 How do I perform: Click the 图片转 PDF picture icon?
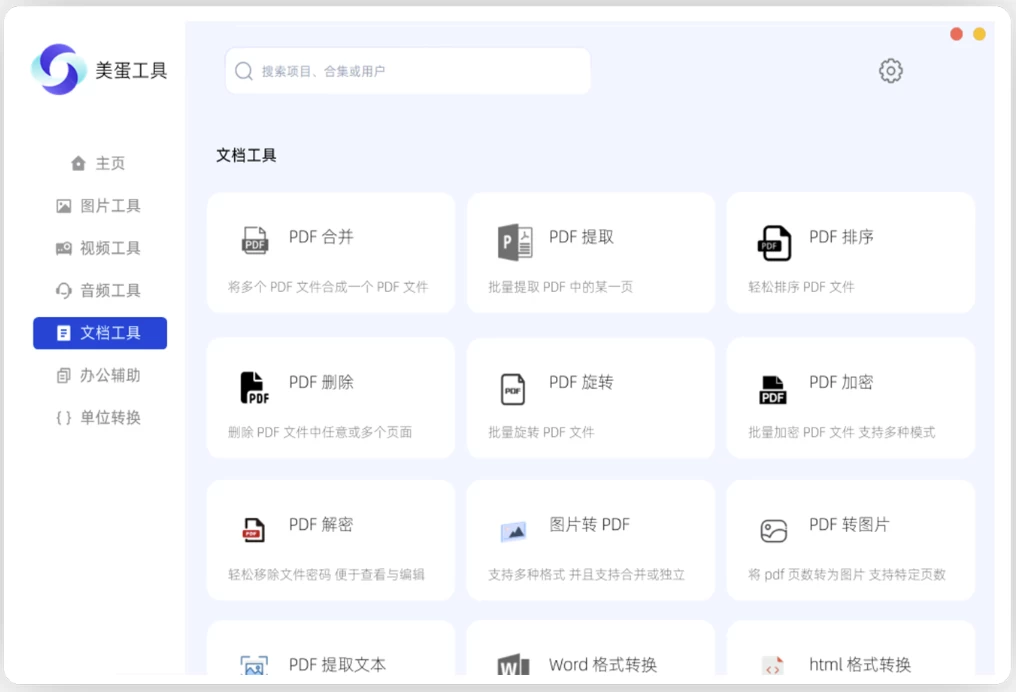(x=514, y=531)
